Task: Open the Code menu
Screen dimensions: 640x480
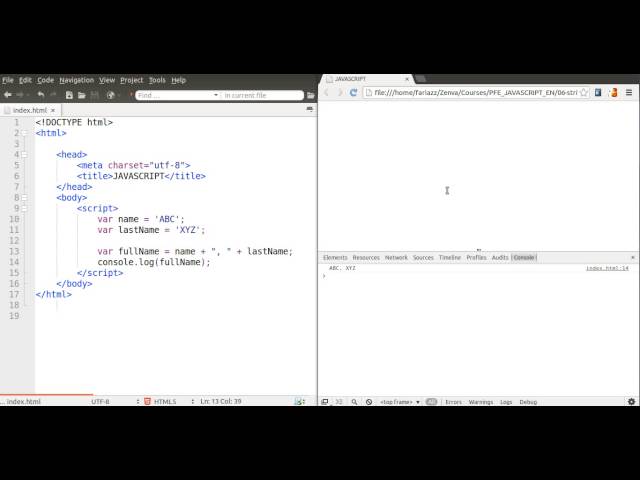Action: [45, 80]
